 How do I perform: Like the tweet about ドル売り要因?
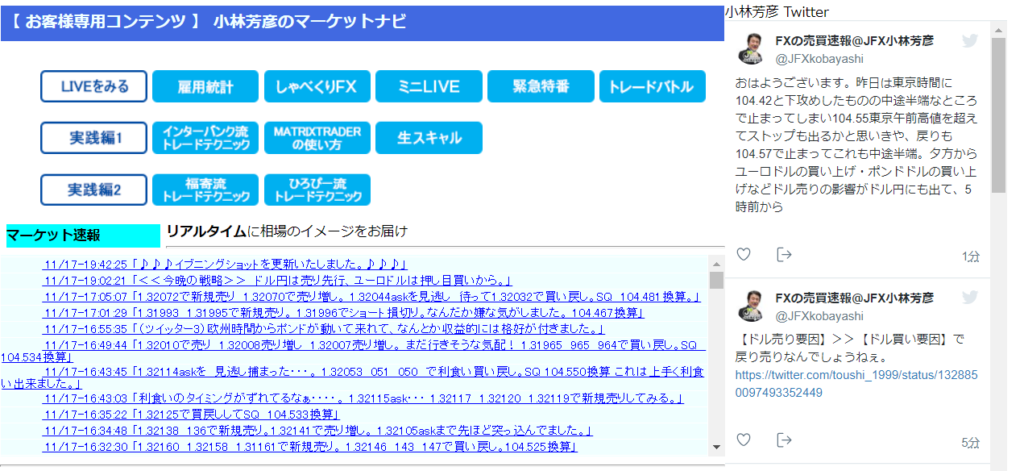tap(743, 440)
